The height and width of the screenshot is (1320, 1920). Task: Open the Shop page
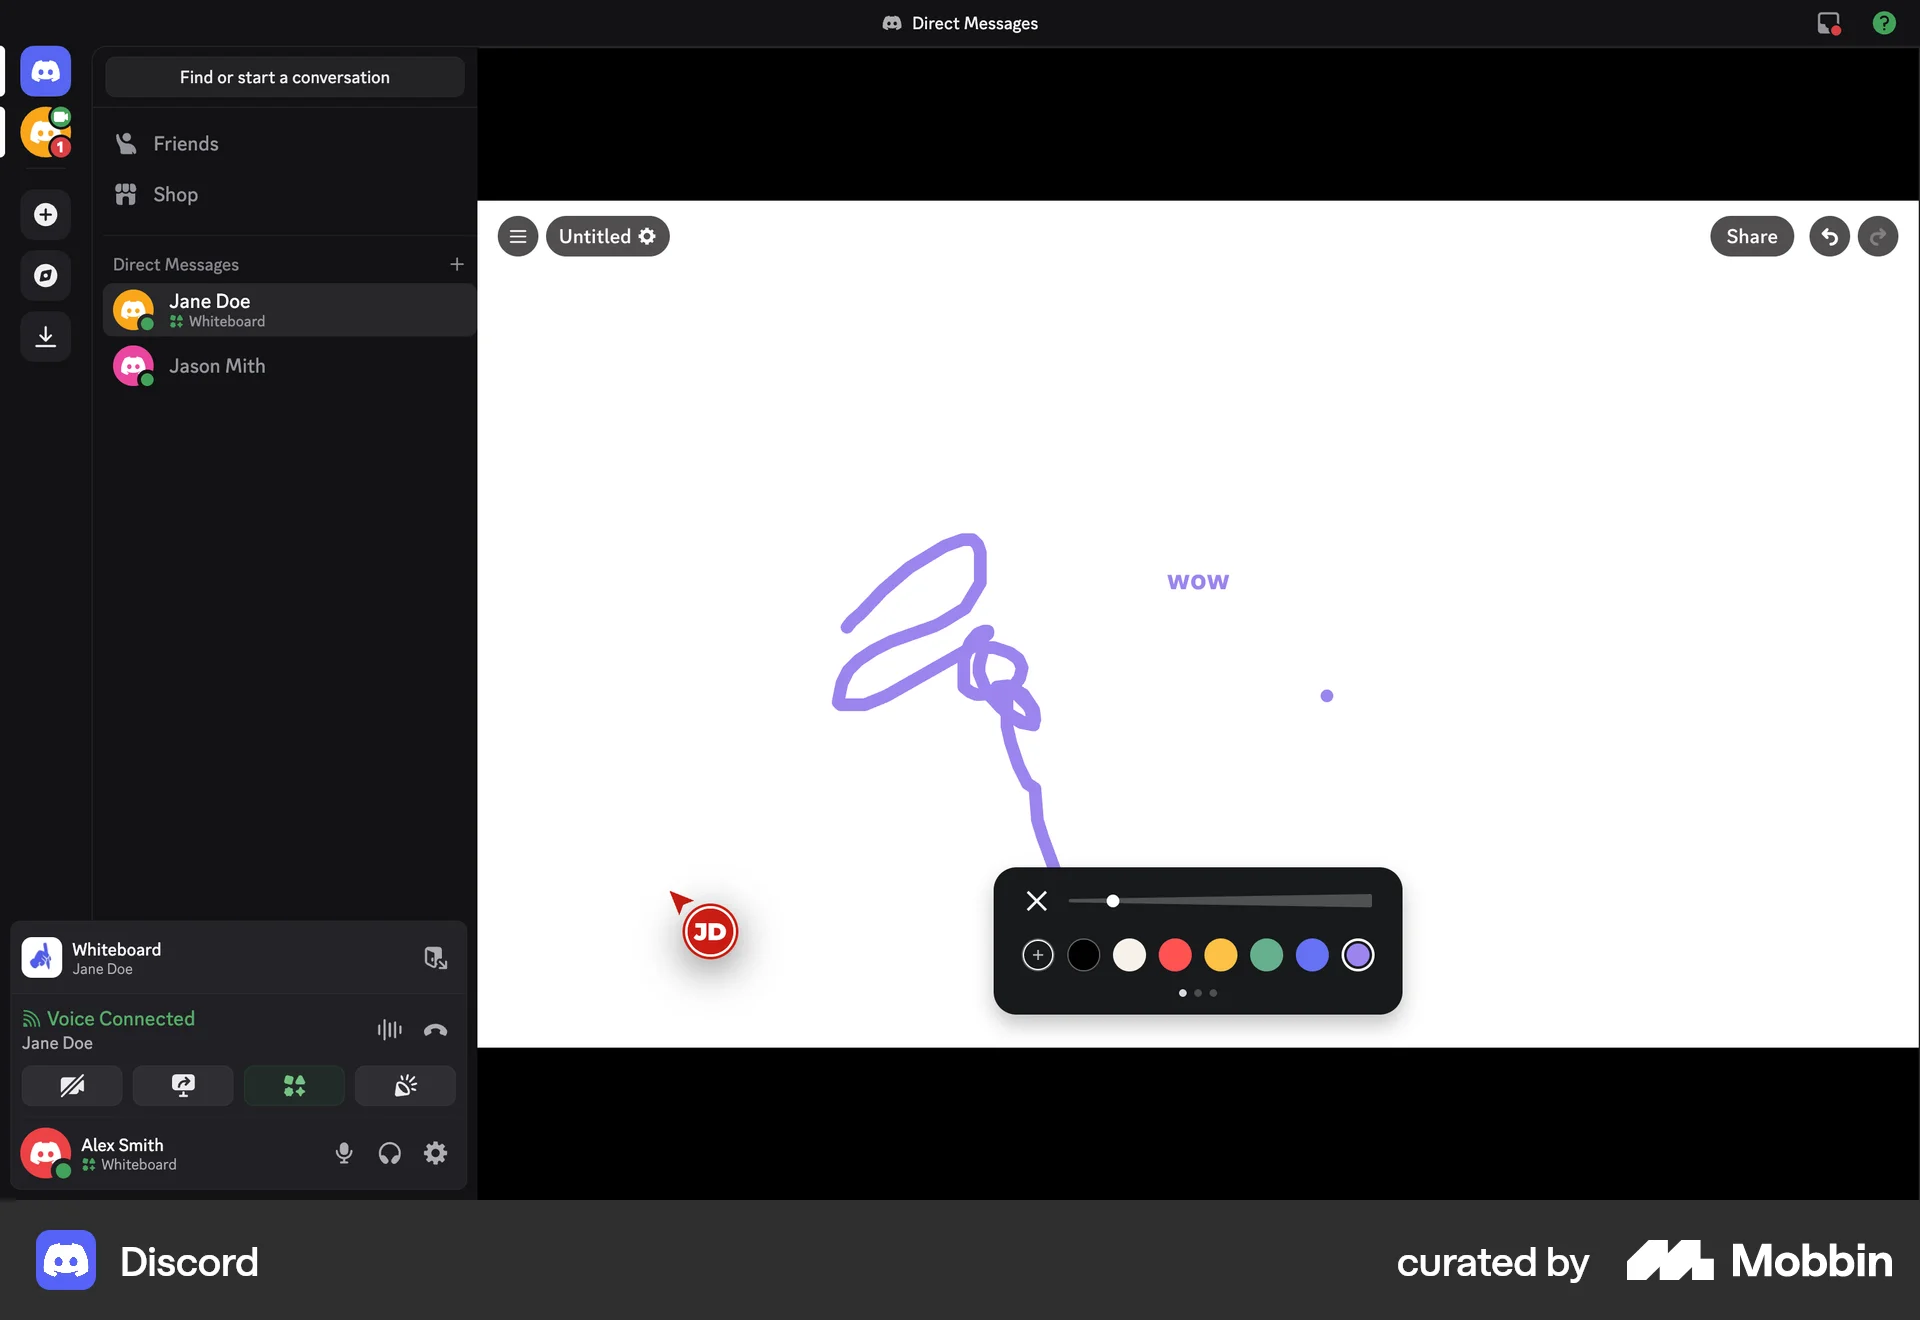pyautogui.click(x=175, y=194)
